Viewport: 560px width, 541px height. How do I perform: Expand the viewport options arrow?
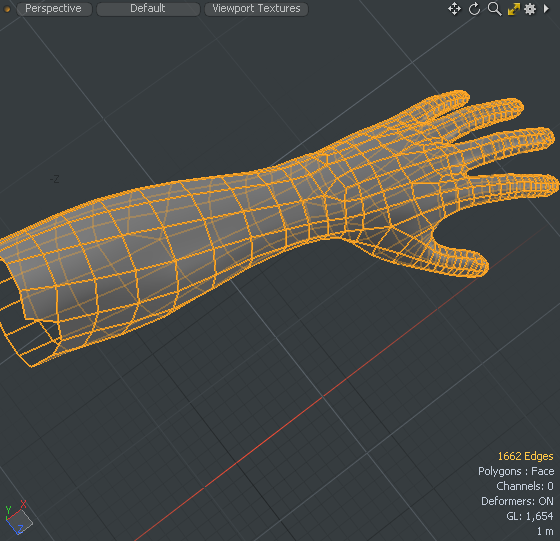pos(546,8)
